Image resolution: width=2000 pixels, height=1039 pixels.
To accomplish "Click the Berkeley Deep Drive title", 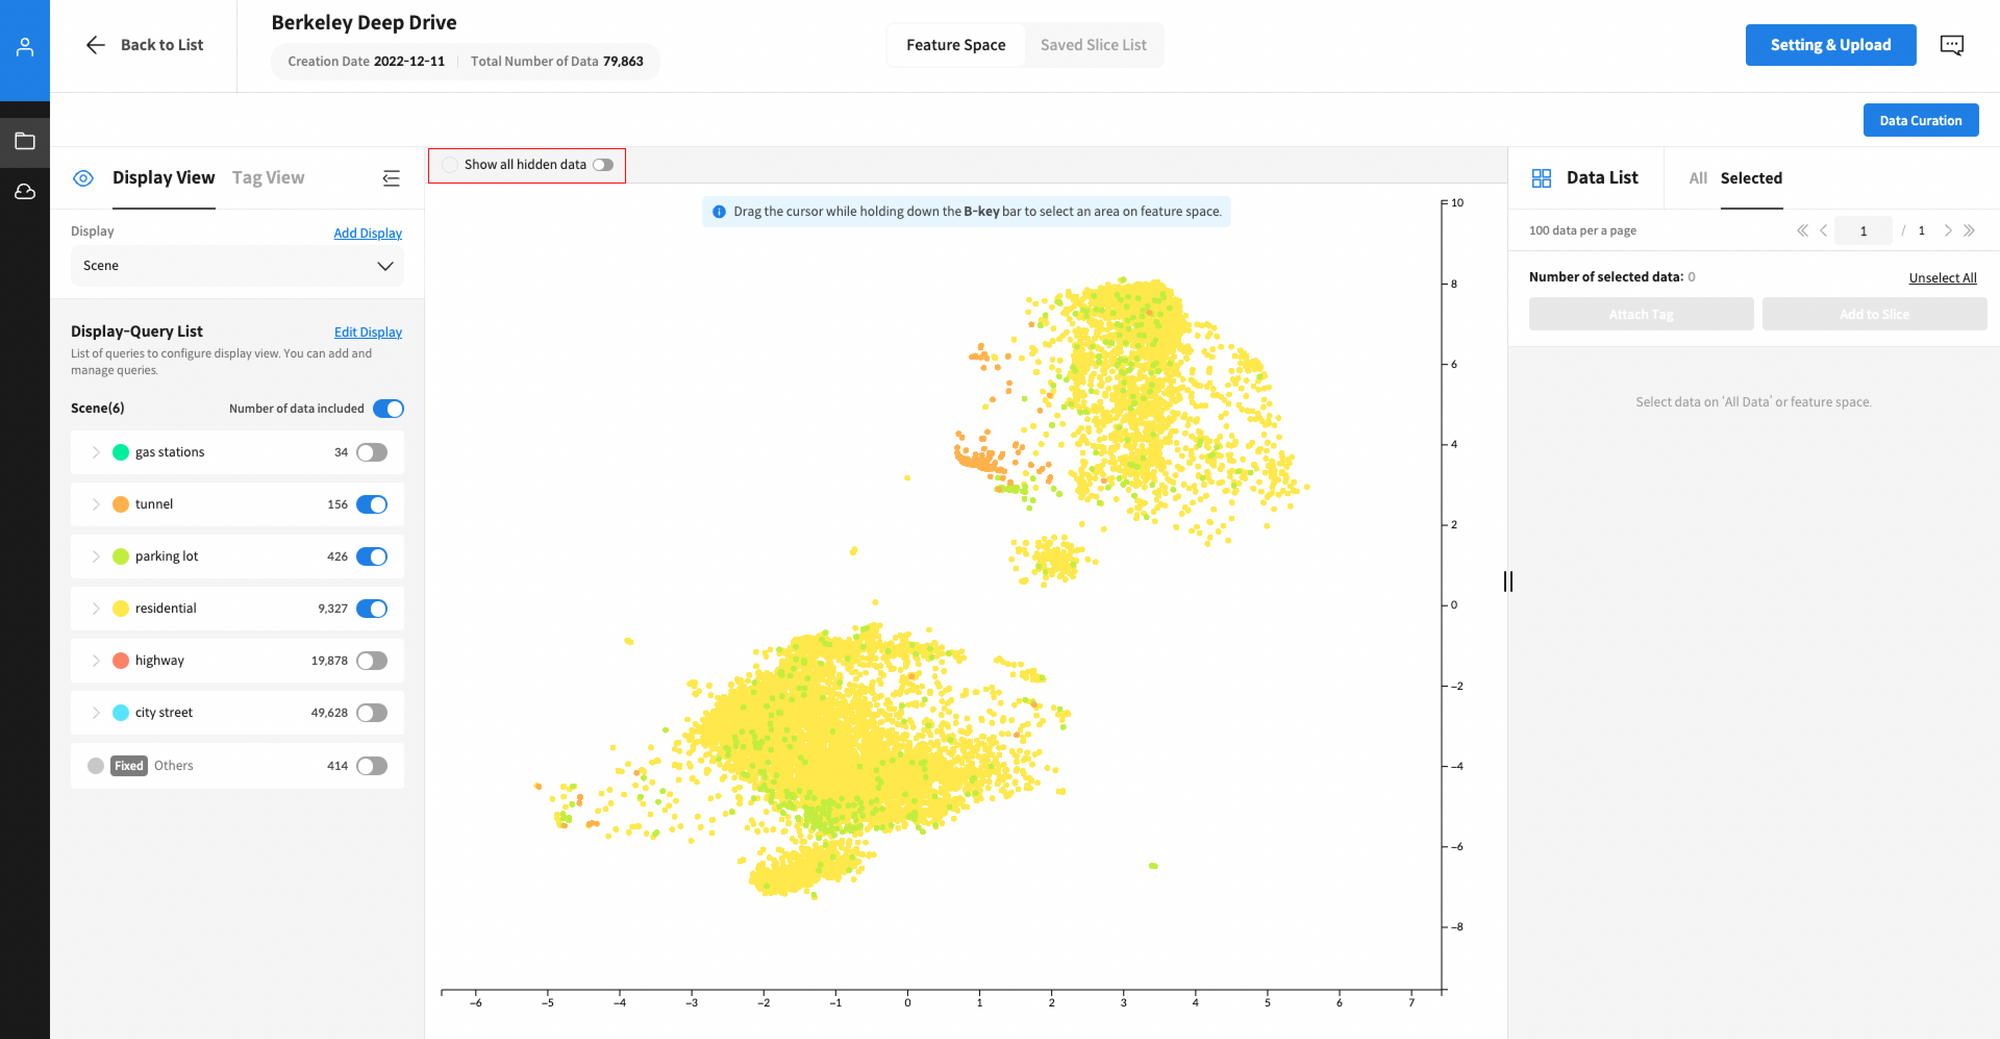I will tap(364, 22).
